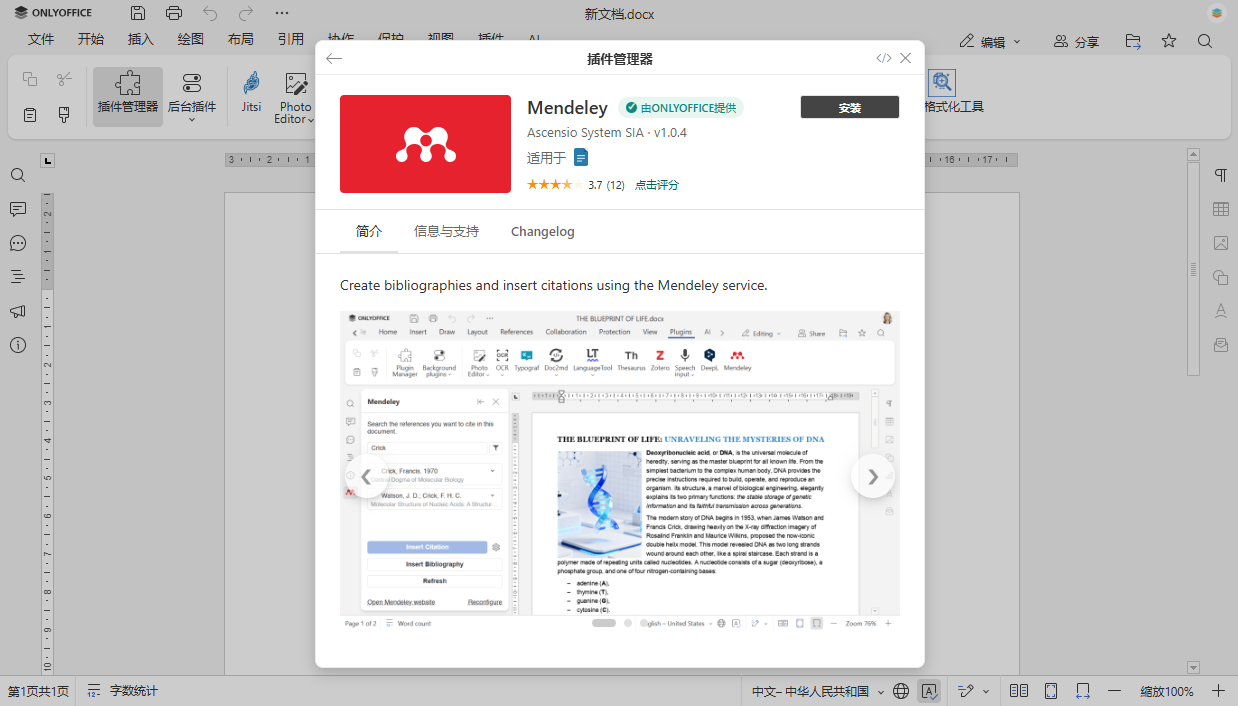The image size is (1238, 706).
Task: Toggle spell checking in status bar
Action: (930, 691)
